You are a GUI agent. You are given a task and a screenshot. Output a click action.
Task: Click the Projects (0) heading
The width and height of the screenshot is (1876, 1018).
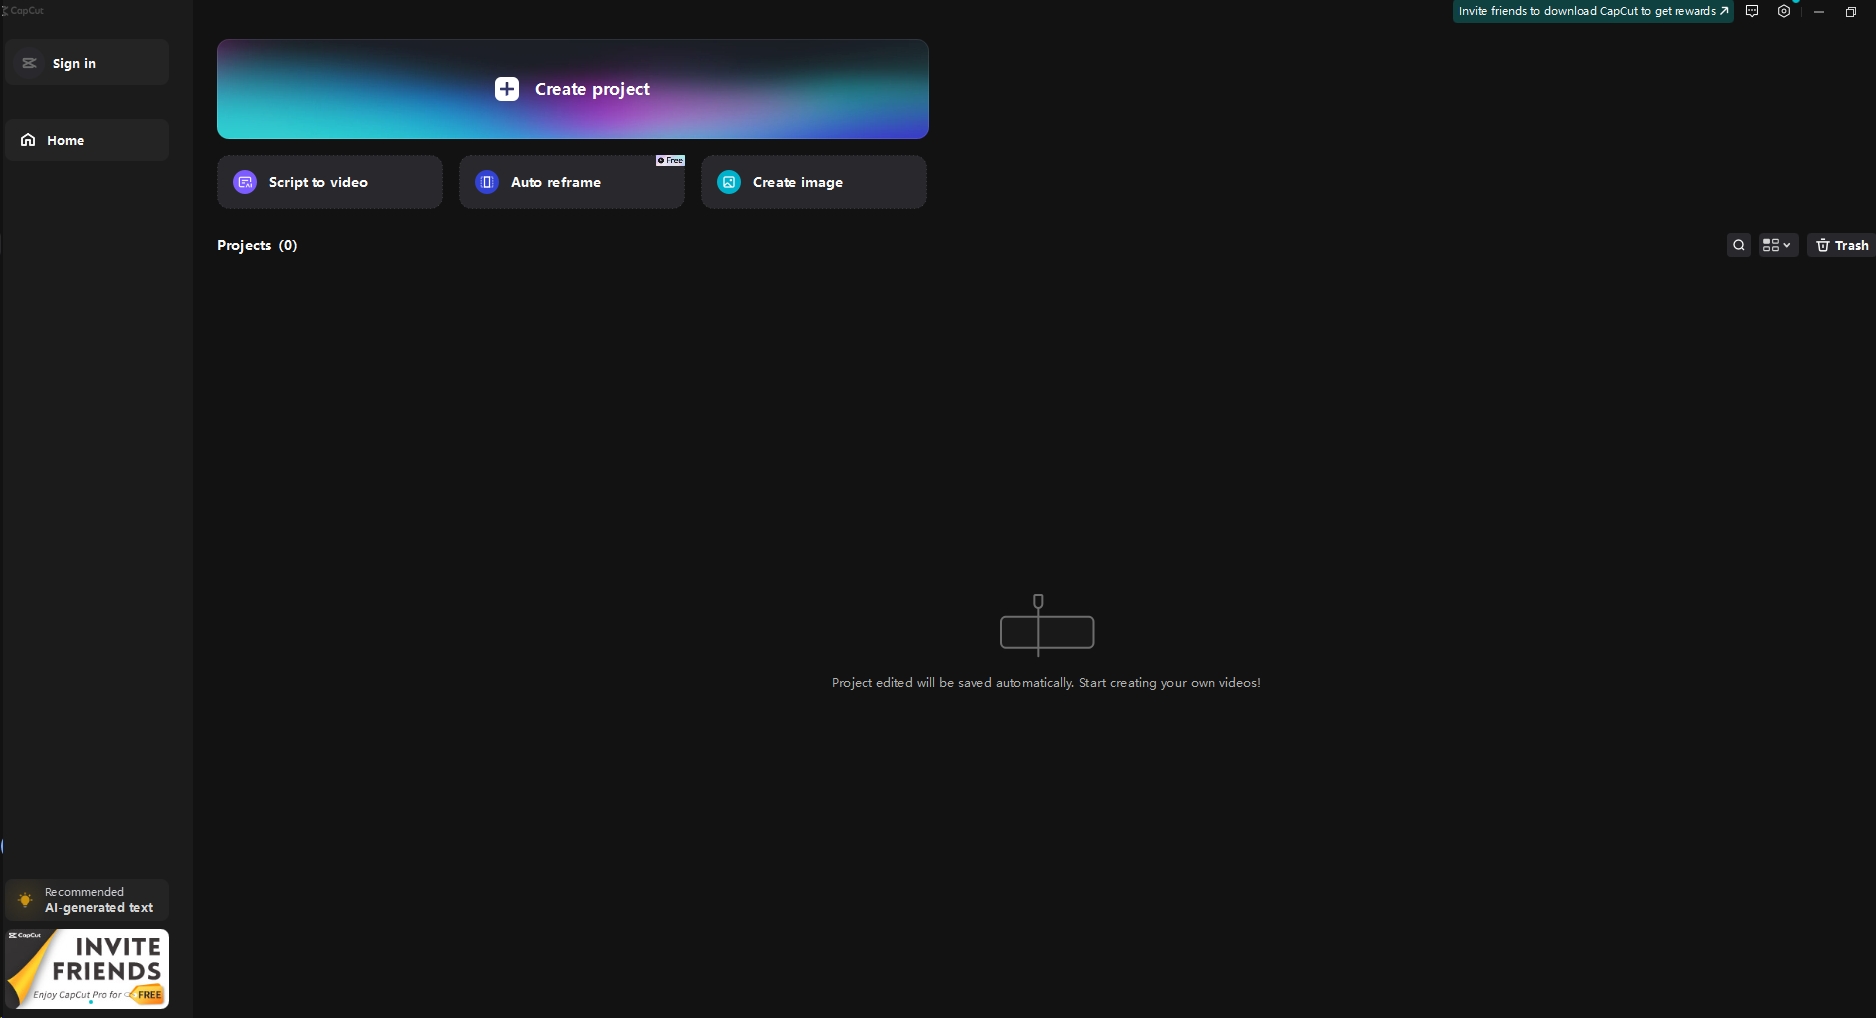257,245
